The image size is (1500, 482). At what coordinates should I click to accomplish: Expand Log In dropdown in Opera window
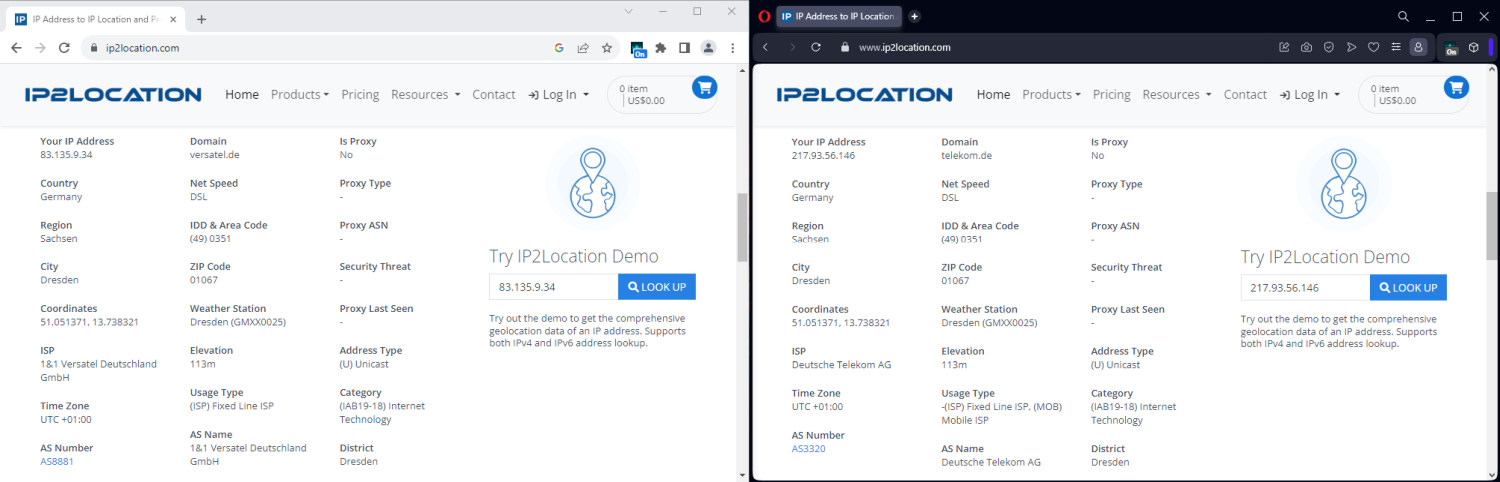point(1310,94)
